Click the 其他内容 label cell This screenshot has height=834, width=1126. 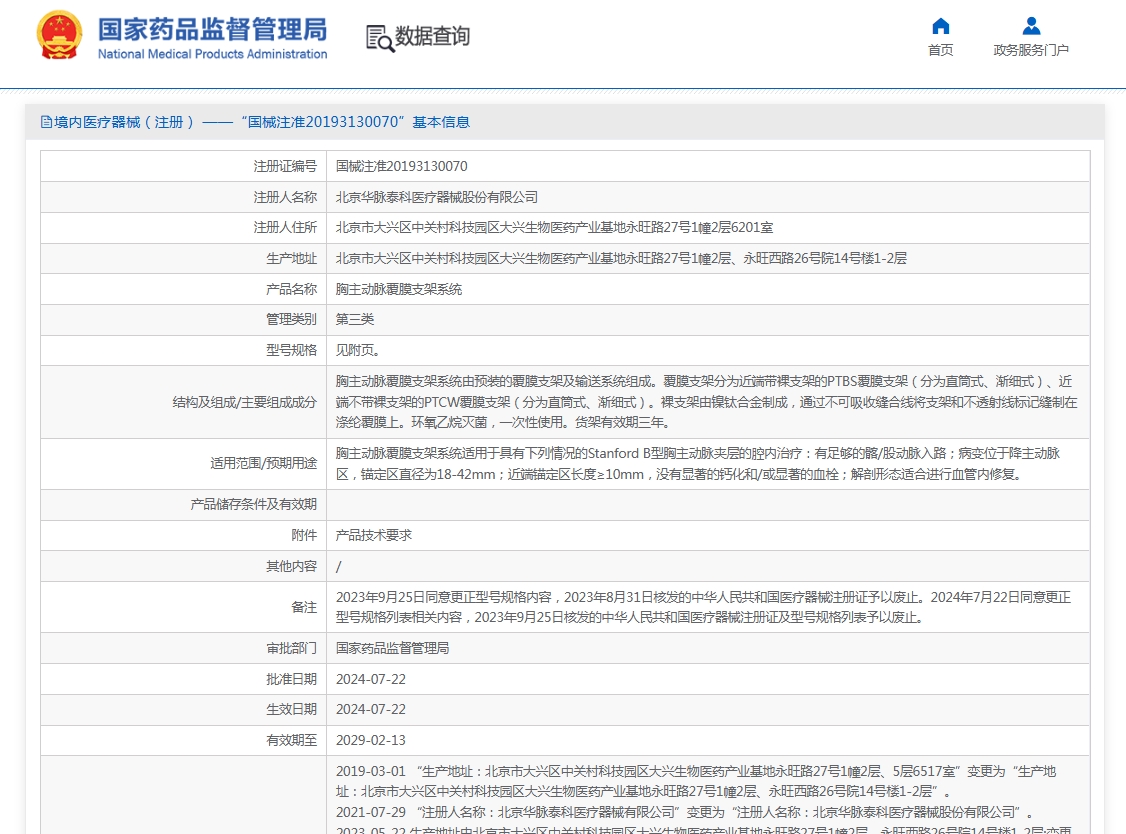(x=184, y=566)
